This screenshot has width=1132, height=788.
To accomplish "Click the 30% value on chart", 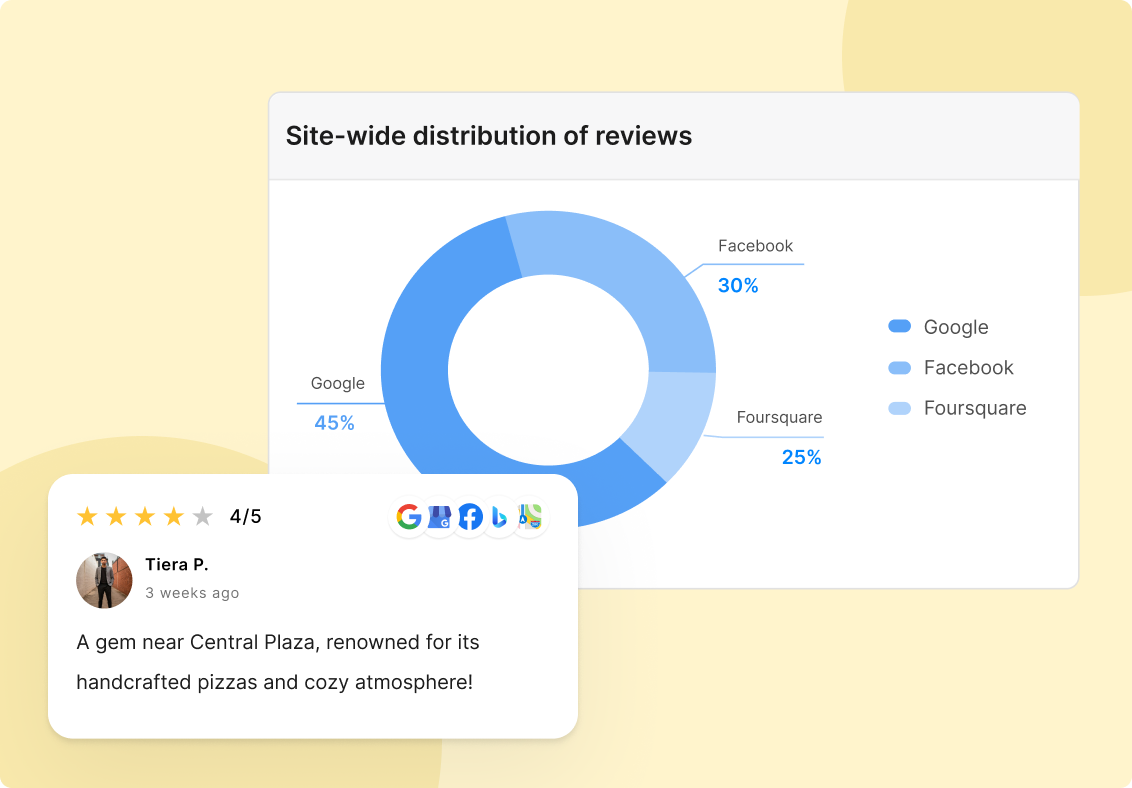I will pos(738,286).
